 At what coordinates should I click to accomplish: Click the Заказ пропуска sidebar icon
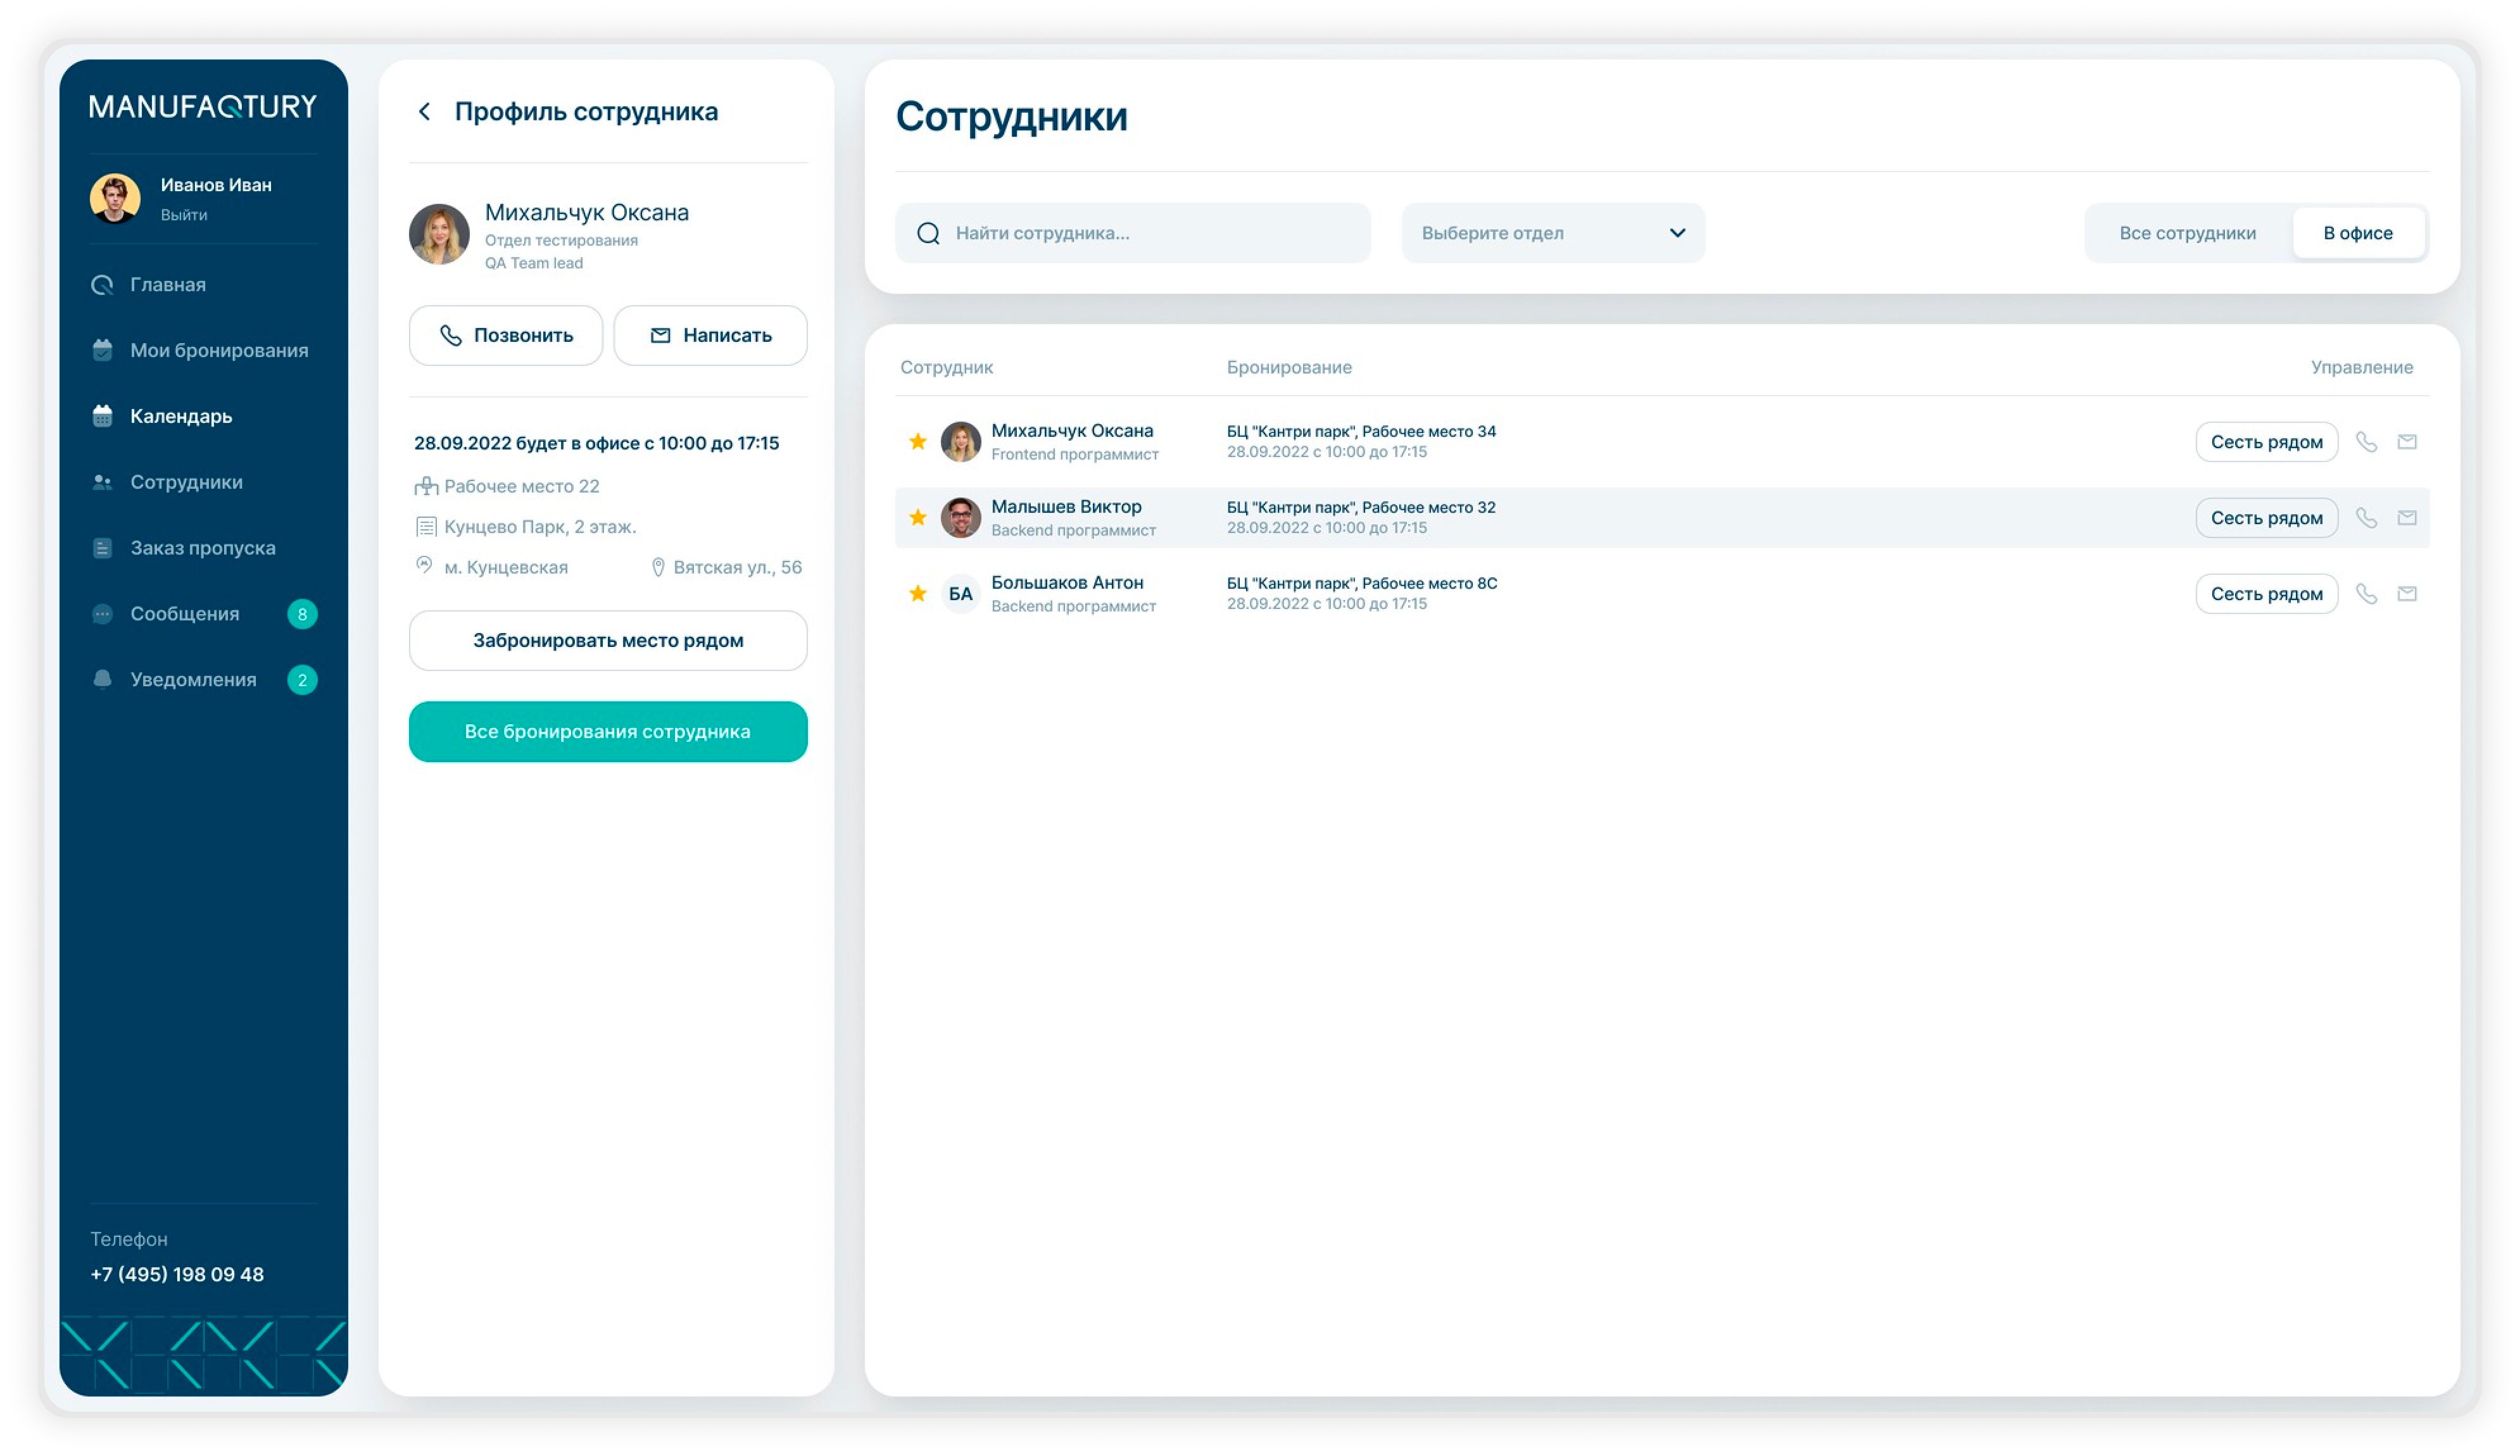pyautogui.click(x=102, y=548)
